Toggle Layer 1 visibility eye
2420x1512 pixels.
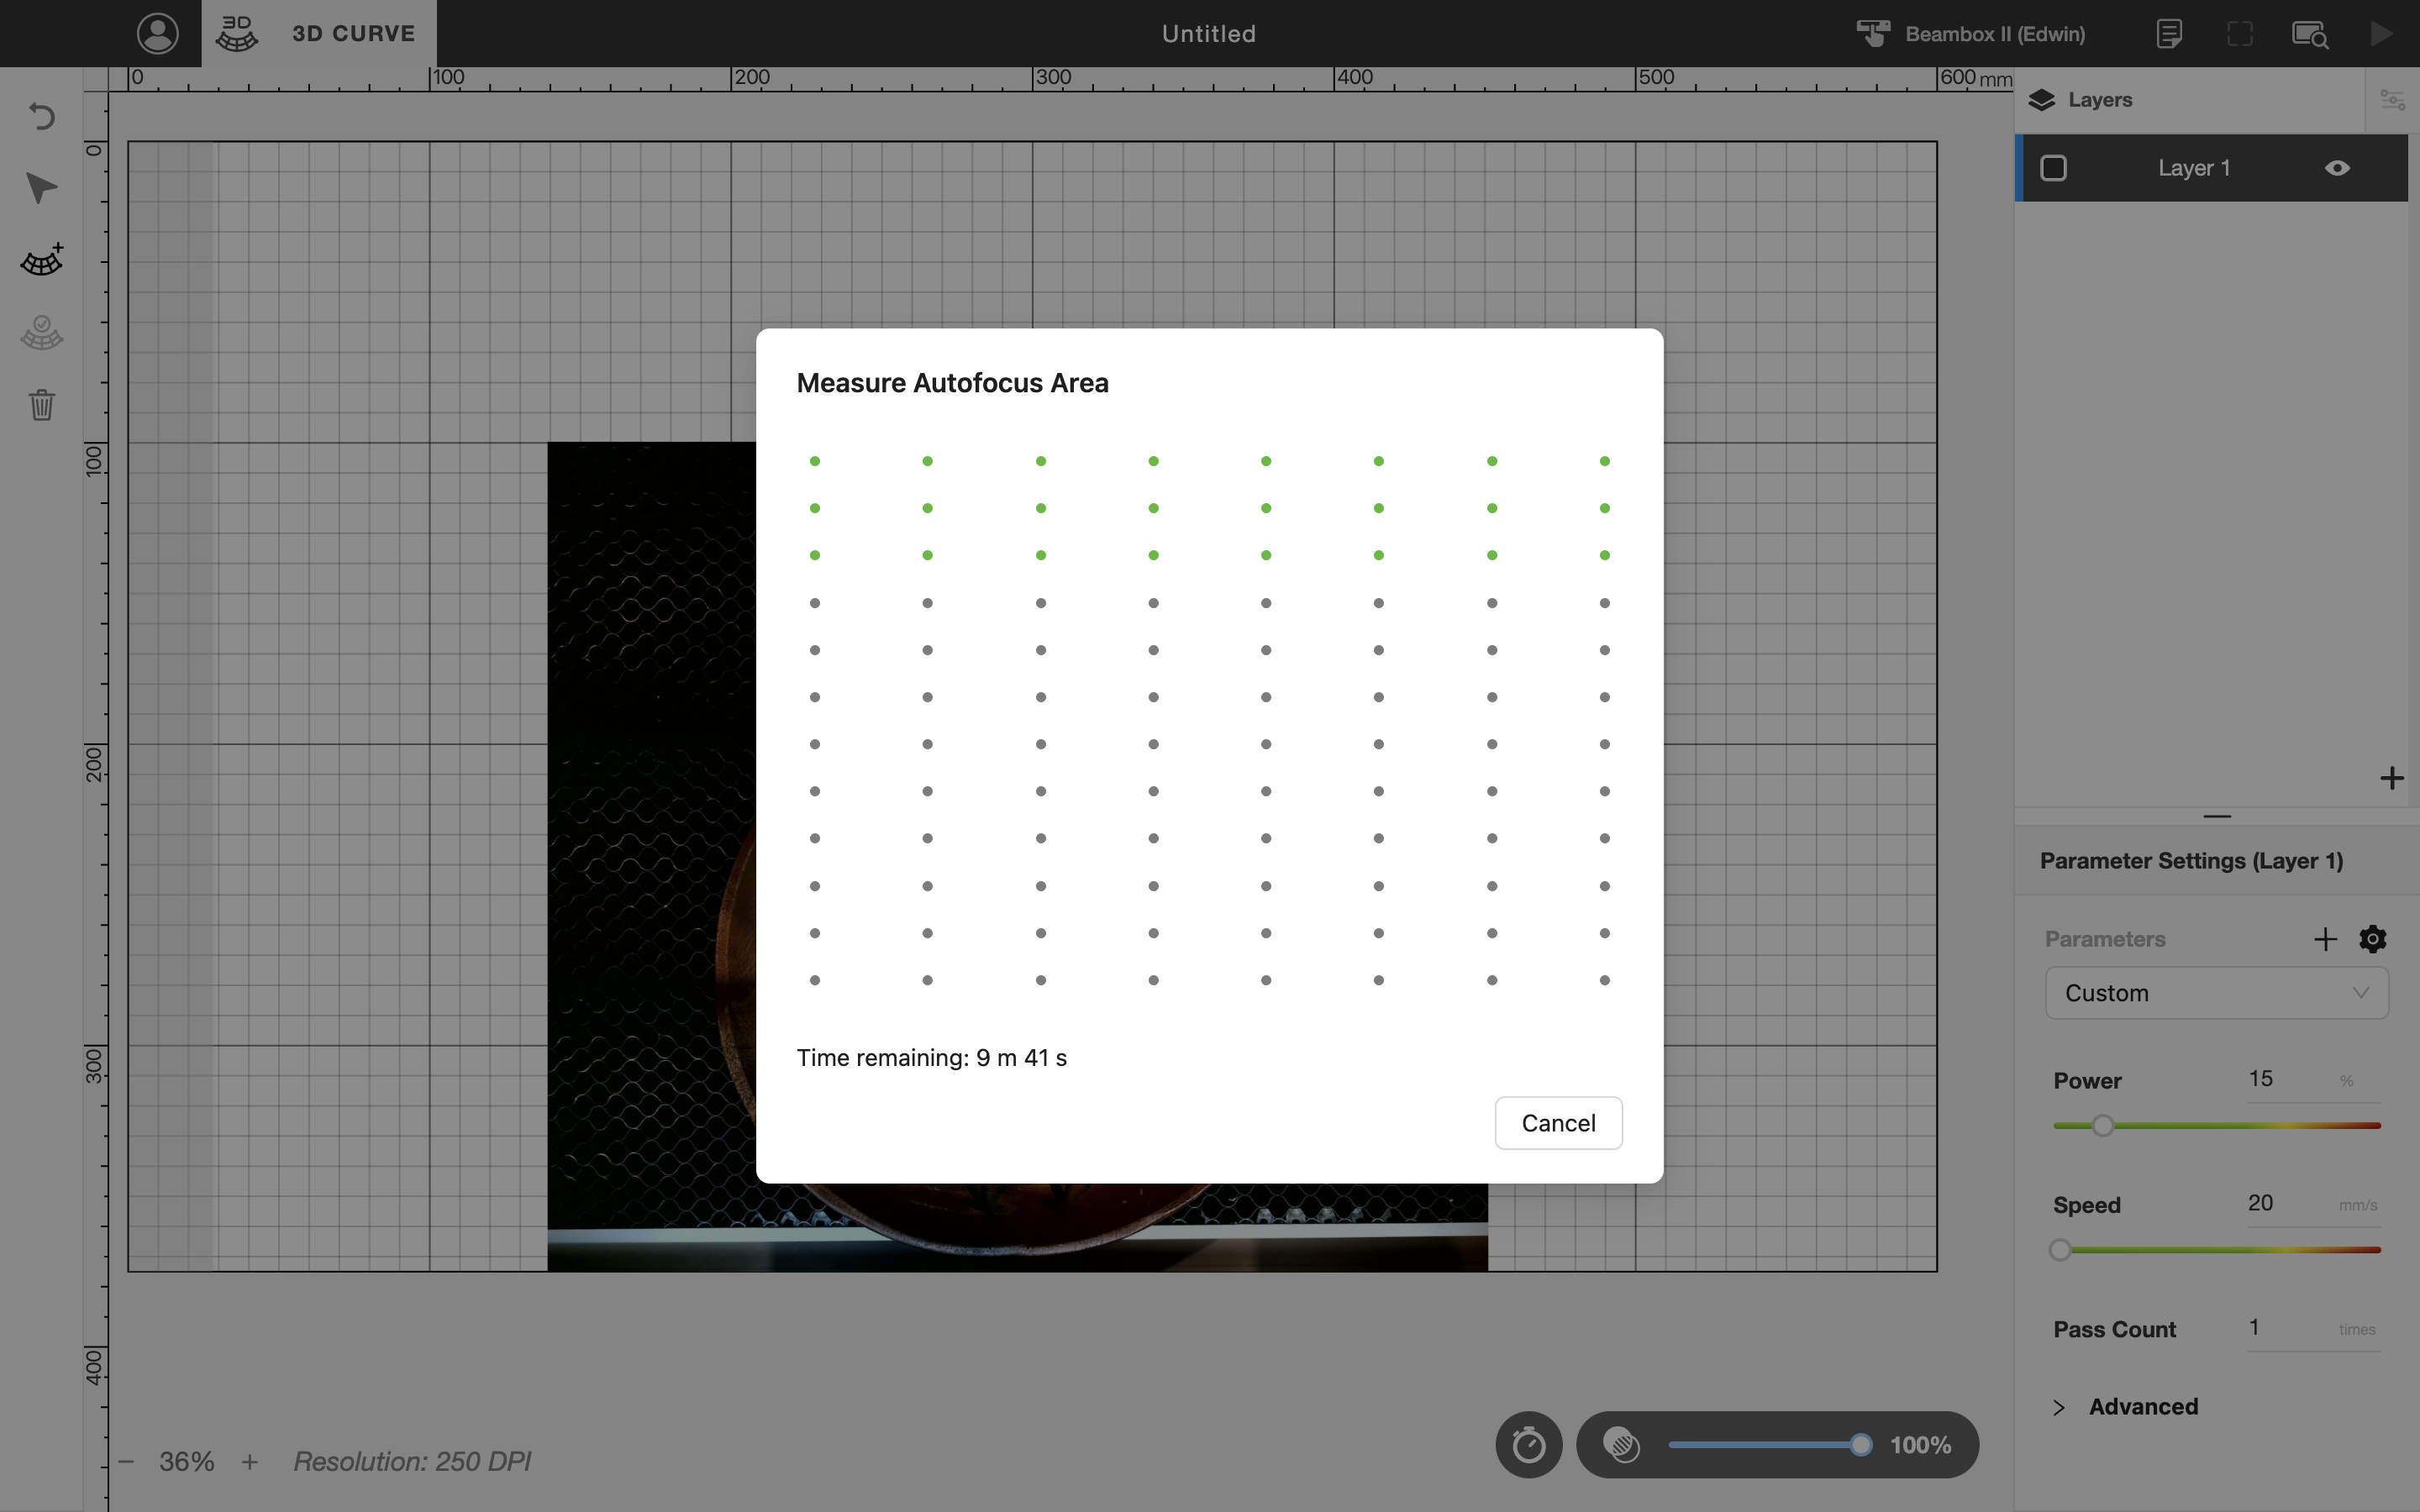point(2337,168)
